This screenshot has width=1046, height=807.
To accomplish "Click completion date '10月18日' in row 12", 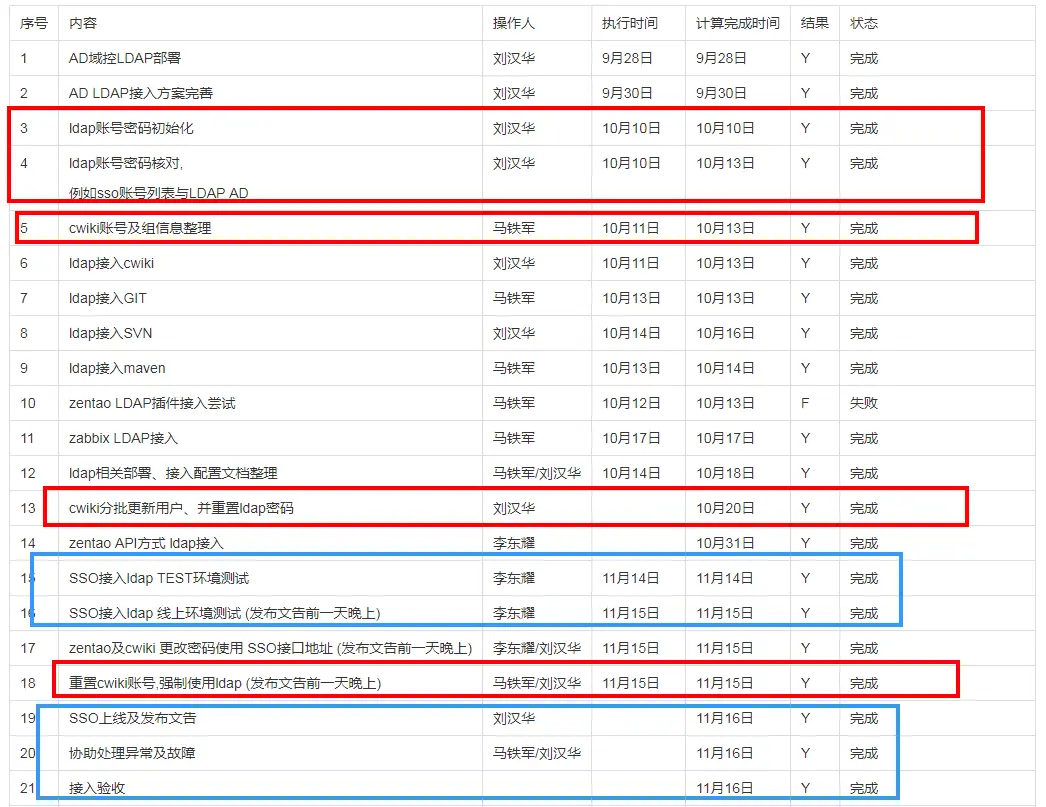I will point(725,474).
